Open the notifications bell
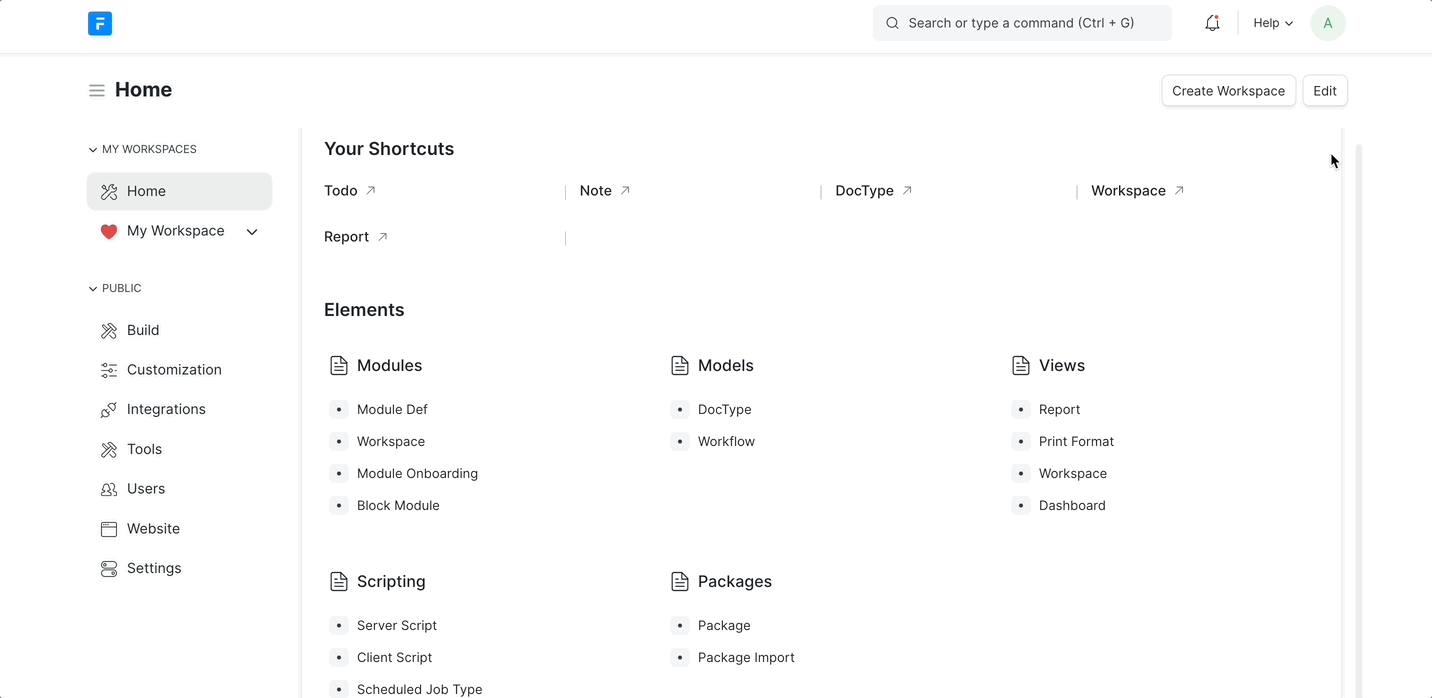The image size is (1432, 698). coord(1212,23)
